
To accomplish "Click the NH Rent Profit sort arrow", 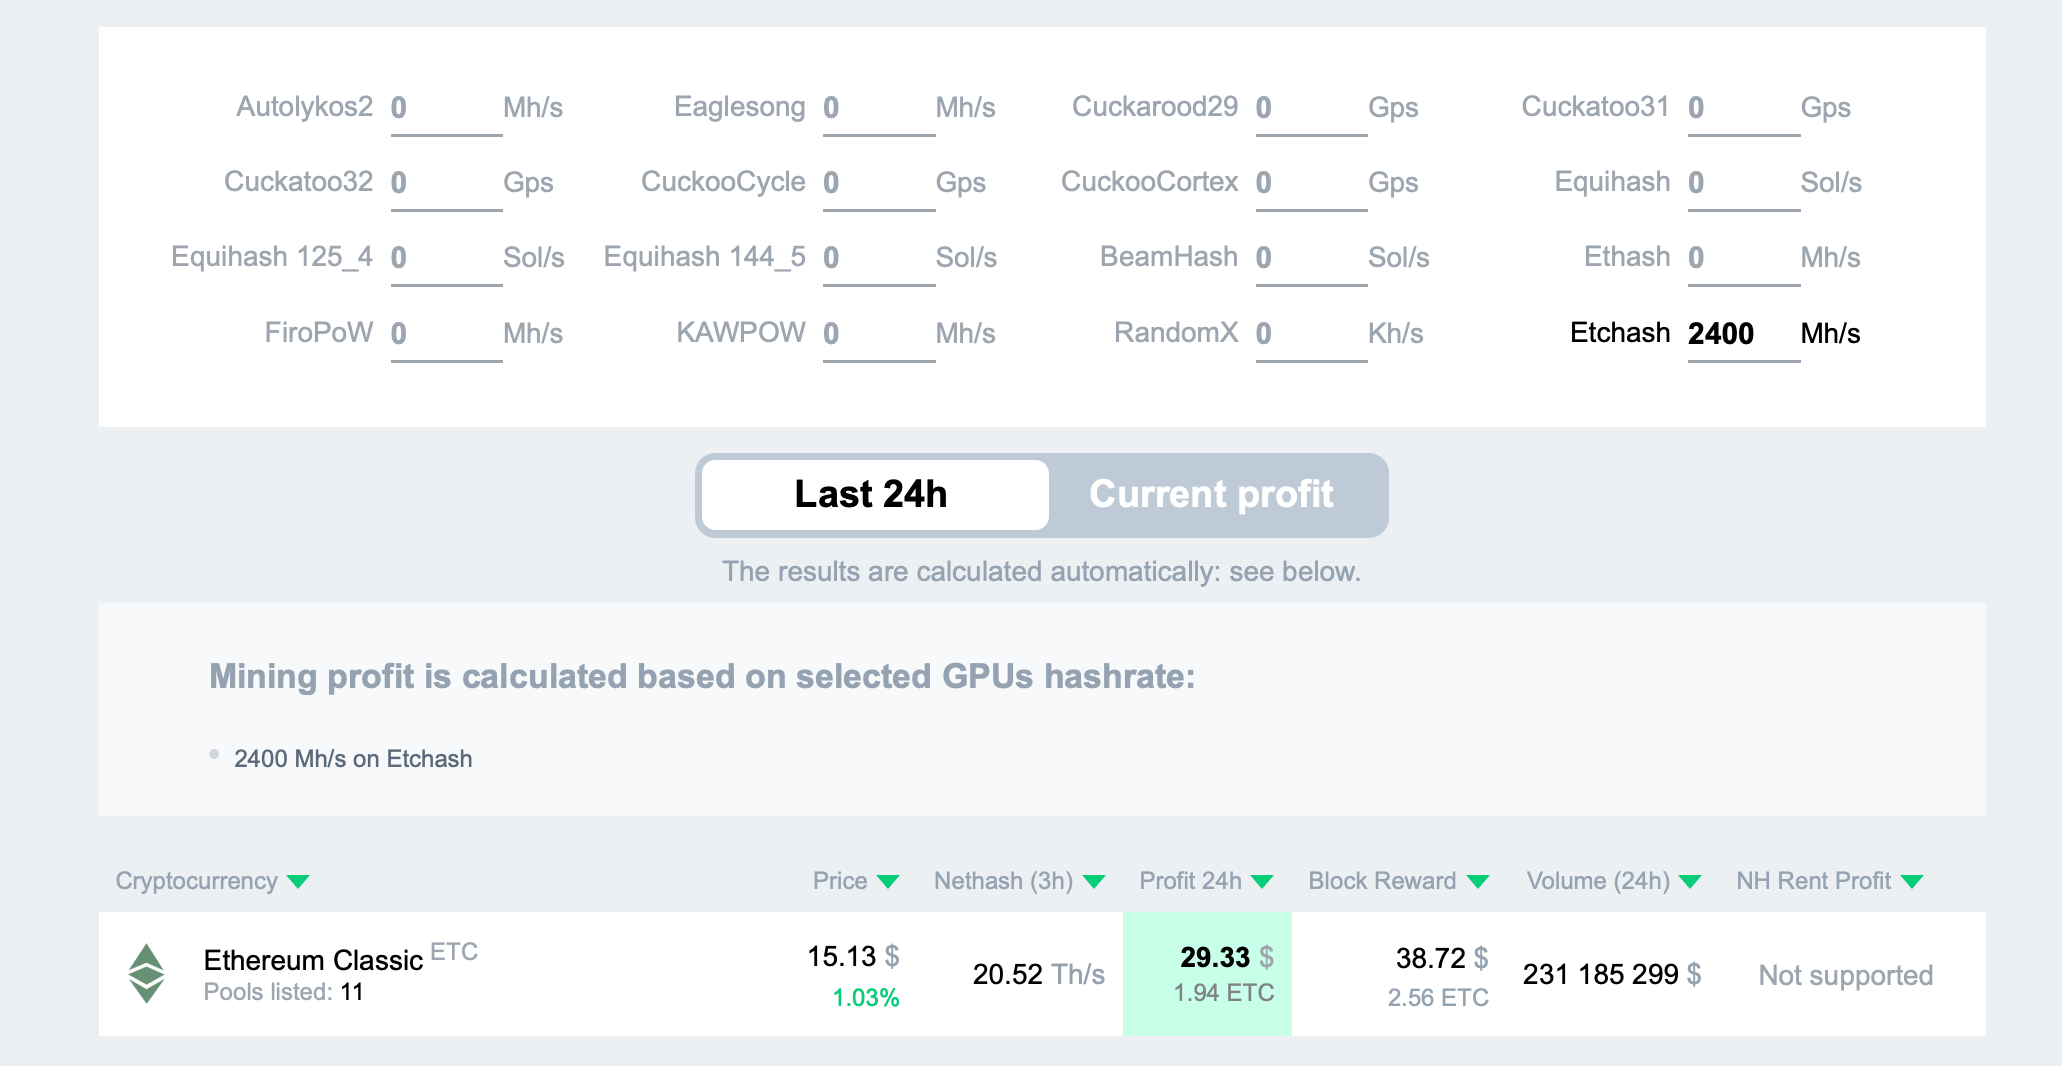I will pos(1912,881).
